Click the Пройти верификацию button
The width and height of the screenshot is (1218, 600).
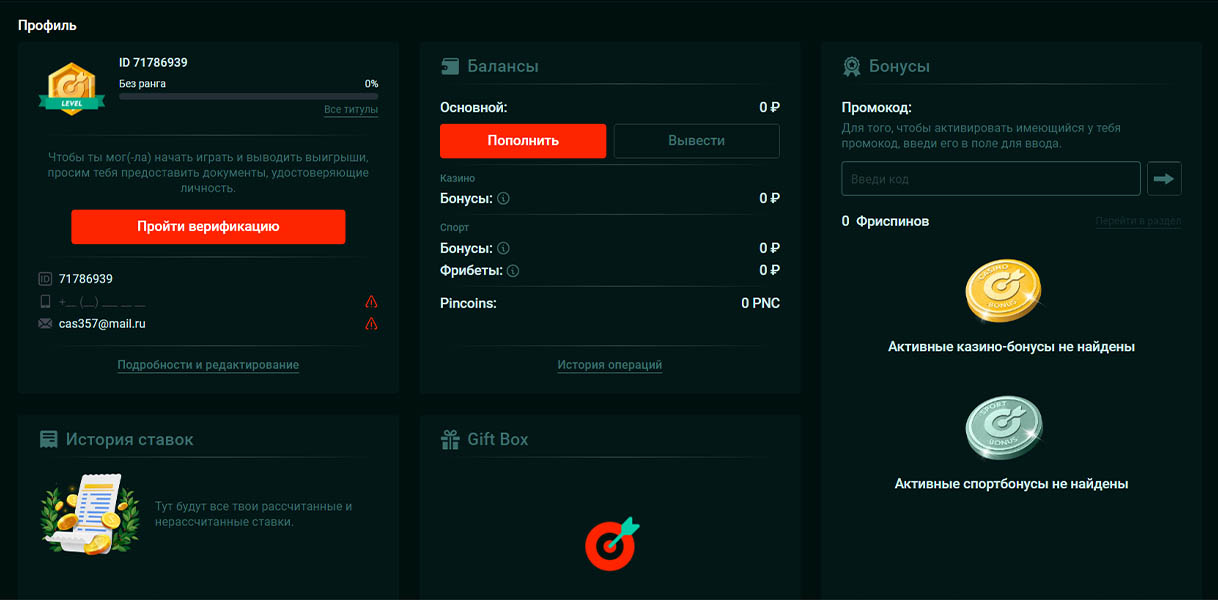pos(208,227)
